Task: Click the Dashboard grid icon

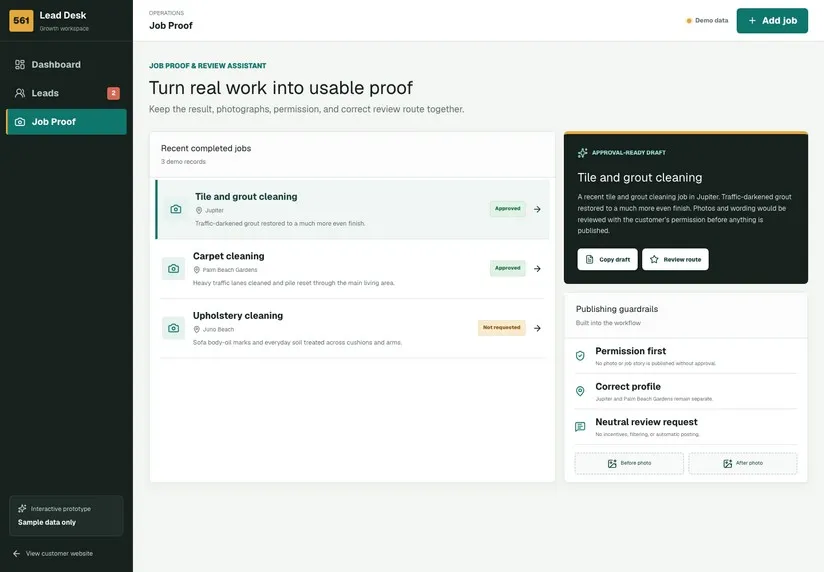Action: pos(20,65)
